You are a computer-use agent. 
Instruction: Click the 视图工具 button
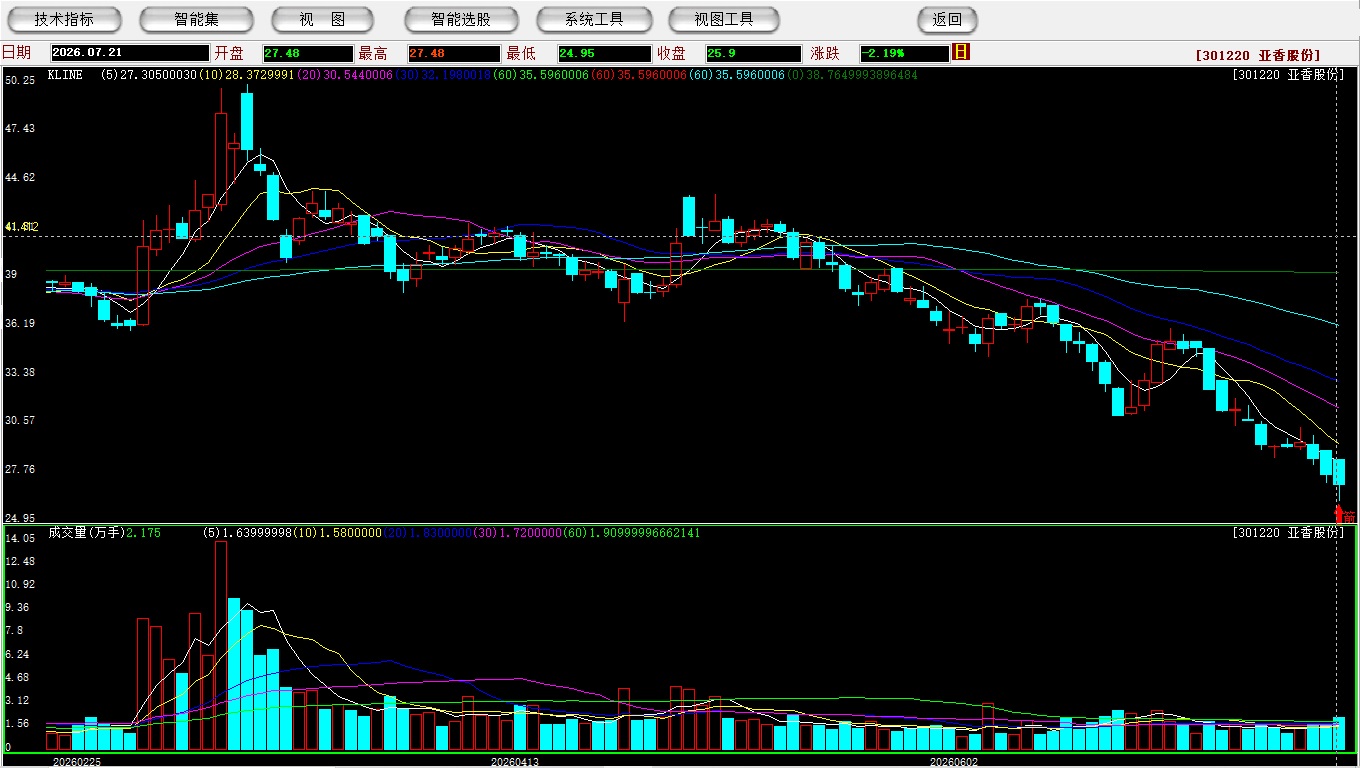coord(725,20)
